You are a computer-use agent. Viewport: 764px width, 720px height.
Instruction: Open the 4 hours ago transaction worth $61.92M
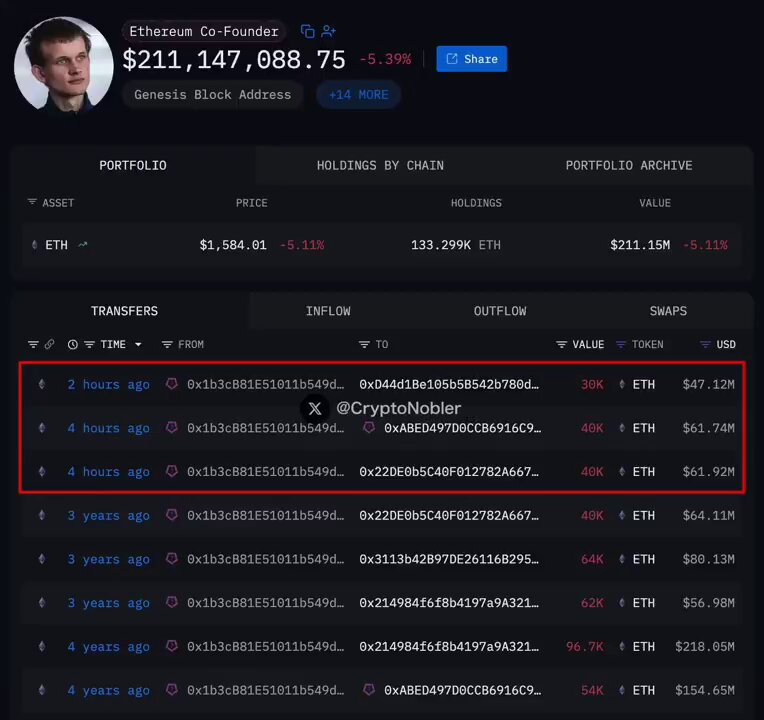coord(109,472)
